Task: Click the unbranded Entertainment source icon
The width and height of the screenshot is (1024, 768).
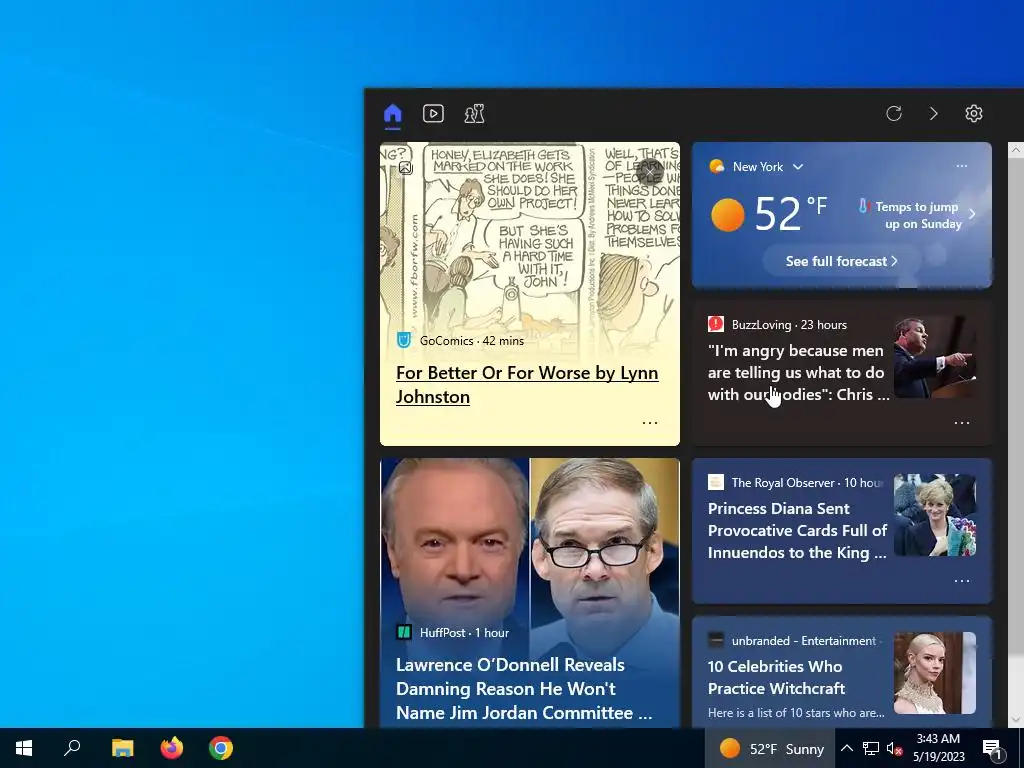Action: pyautogui.click(x=716, y=640)
